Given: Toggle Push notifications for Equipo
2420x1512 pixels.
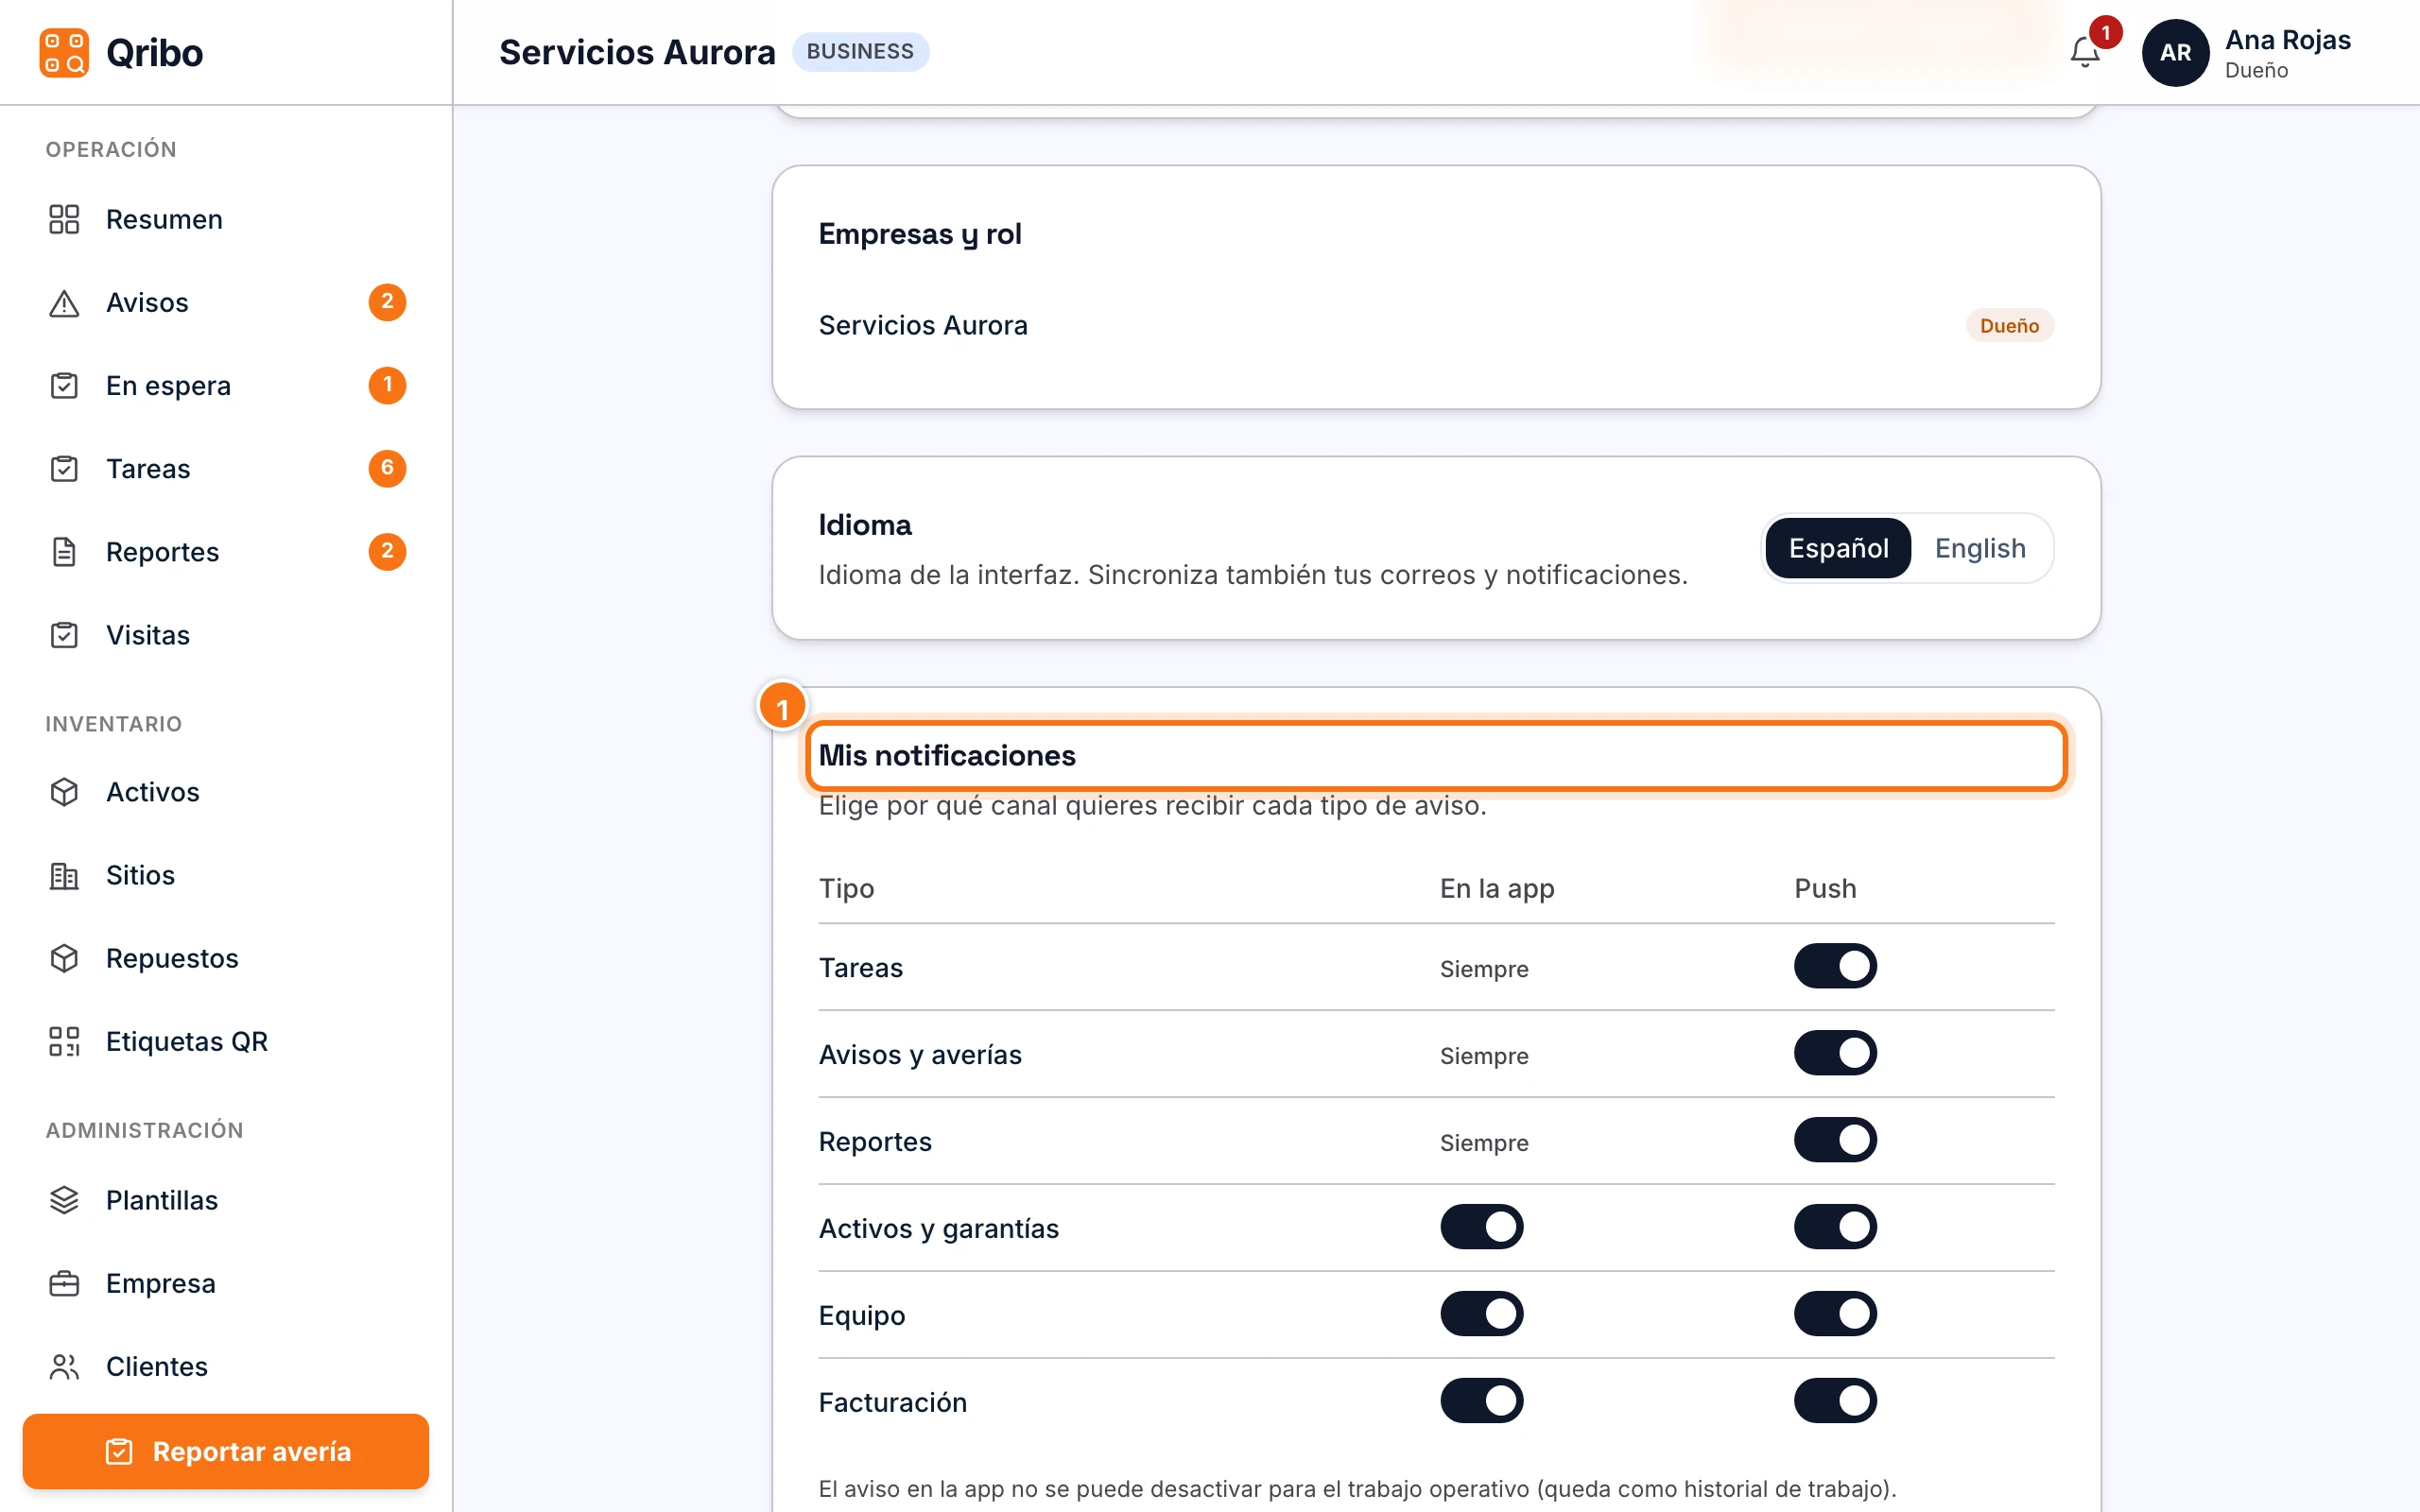Looking at the screenshot, I should [x=1835, y=1314].
